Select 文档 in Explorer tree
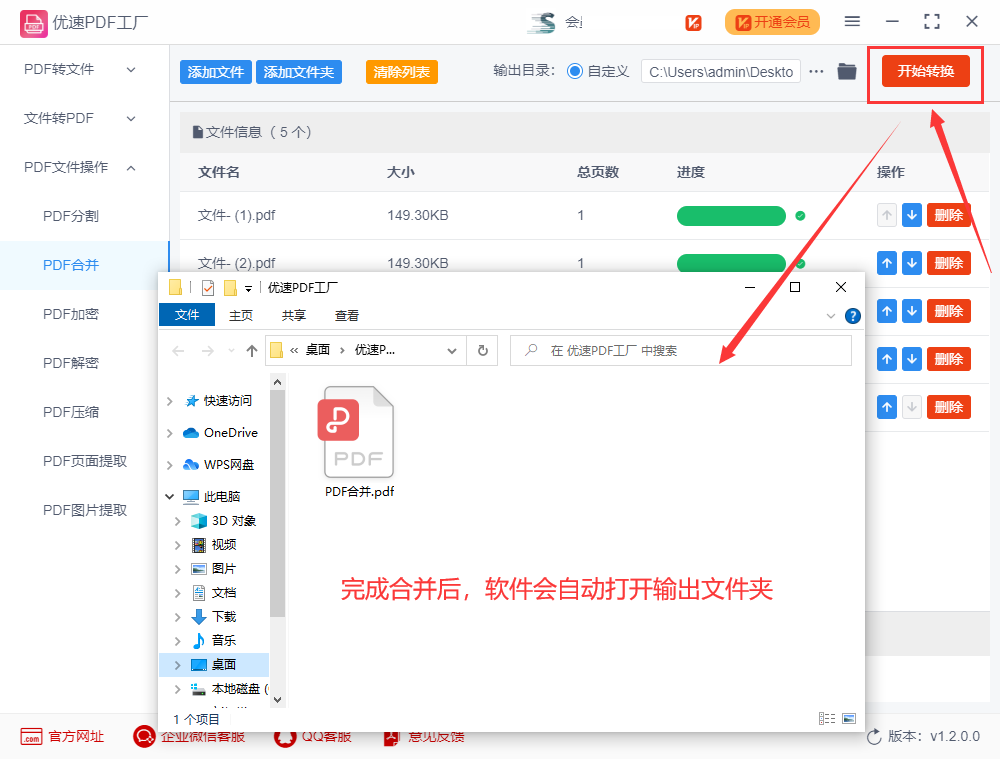The height and width of the screenshot is (760, 1000). (x=223, y=593)
